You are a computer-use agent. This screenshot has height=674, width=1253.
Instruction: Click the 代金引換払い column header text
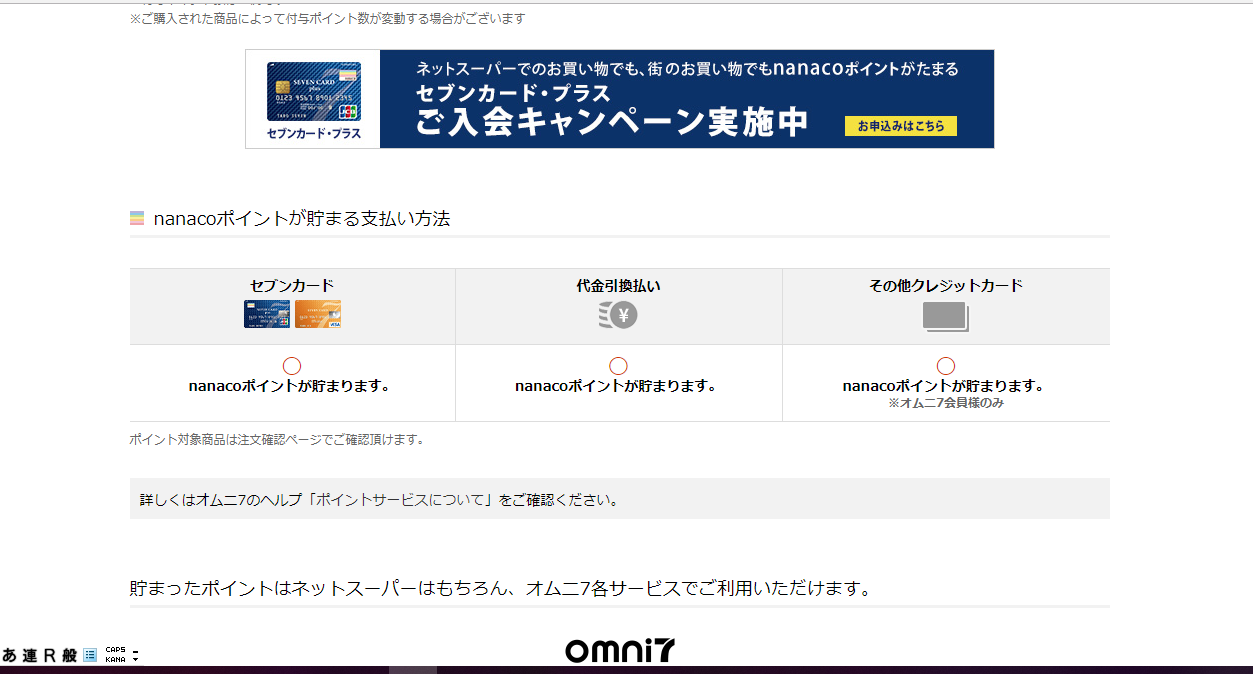(618, 285)
